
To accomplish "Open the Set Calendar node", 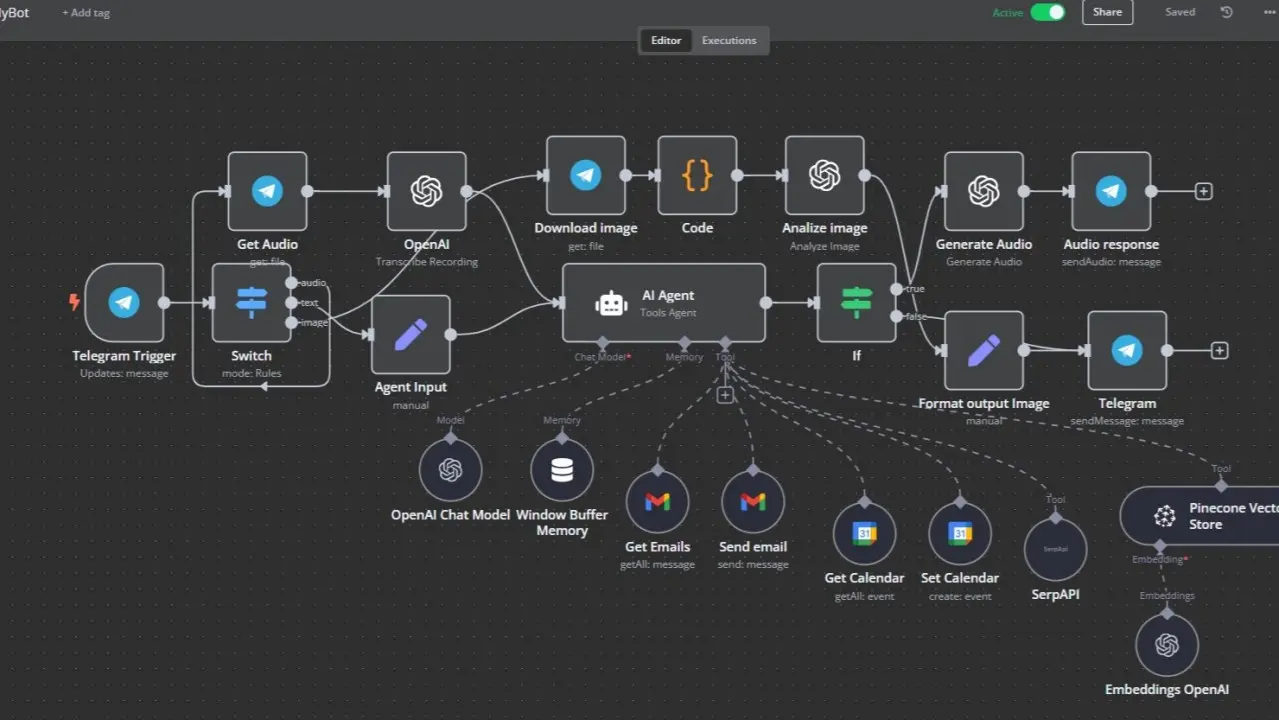I will [x=959, y=533].
